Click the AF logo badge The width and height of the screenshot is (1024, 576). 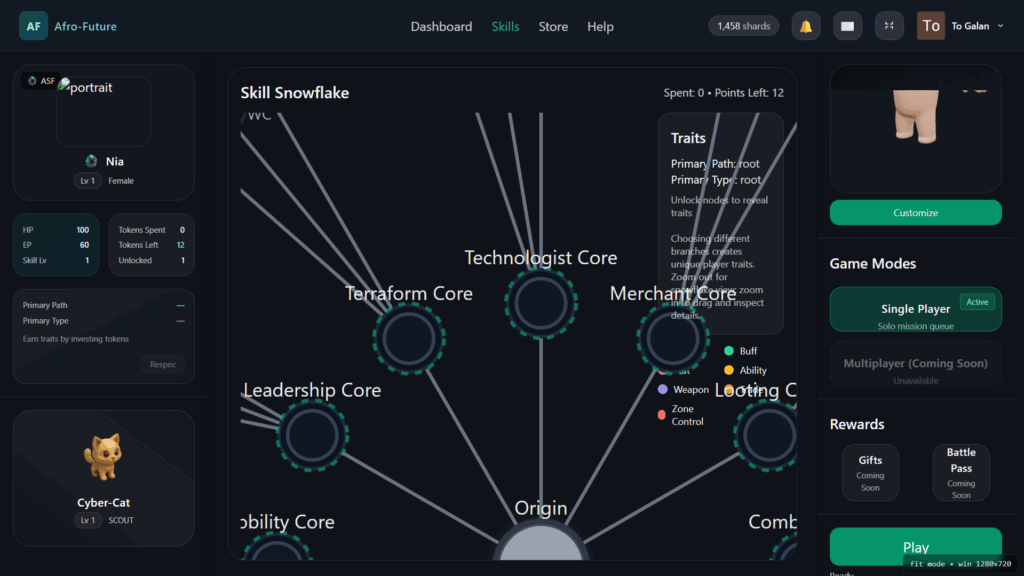[x=33, y=26]
